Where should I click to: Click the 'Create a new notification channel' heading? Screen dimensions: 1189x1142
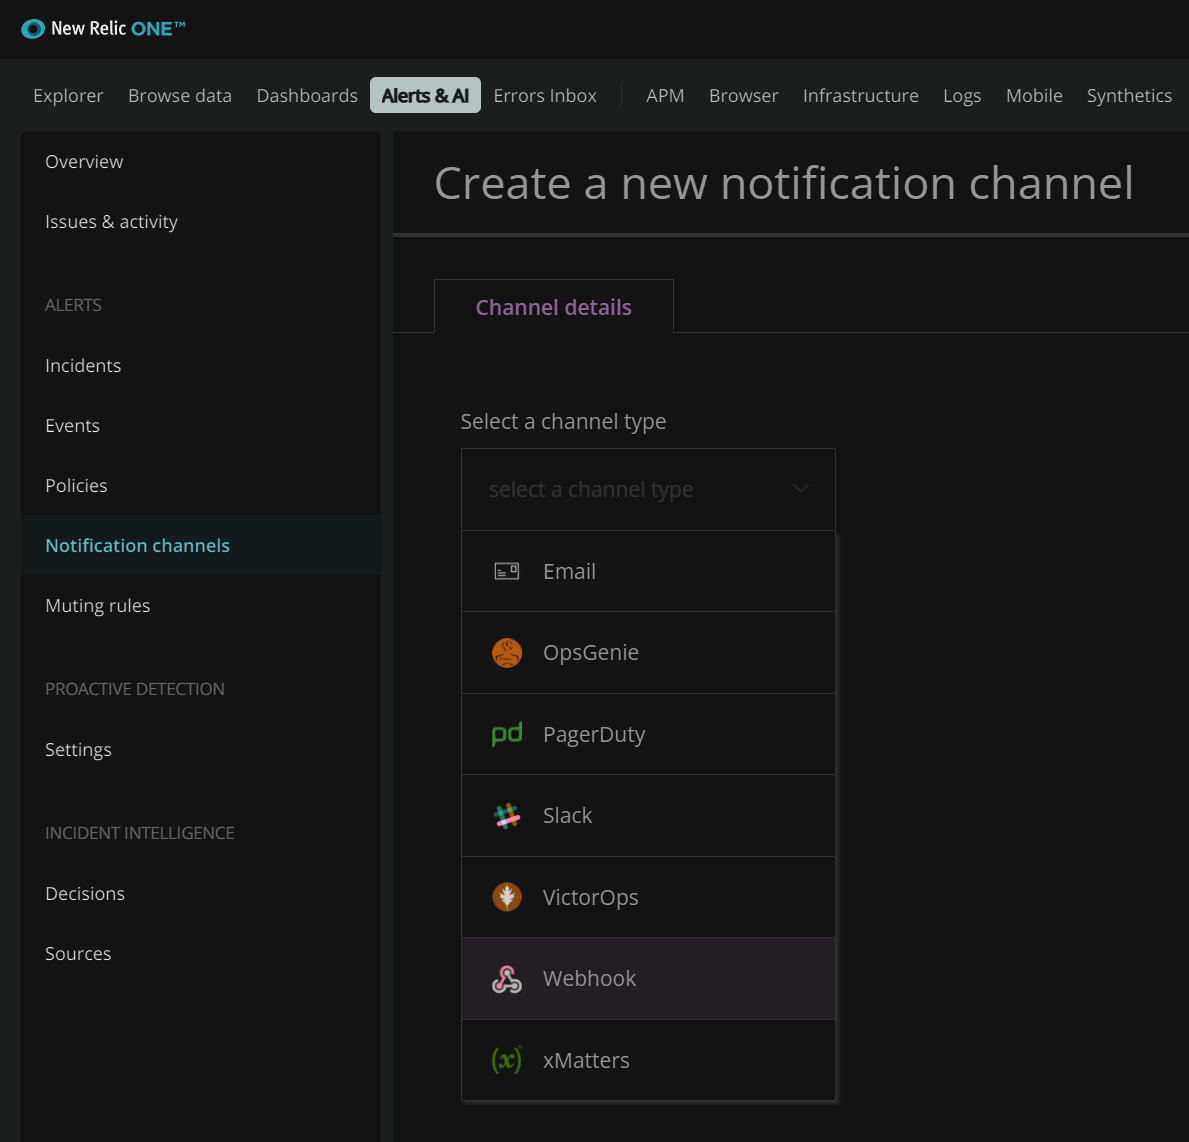(784, 183)
